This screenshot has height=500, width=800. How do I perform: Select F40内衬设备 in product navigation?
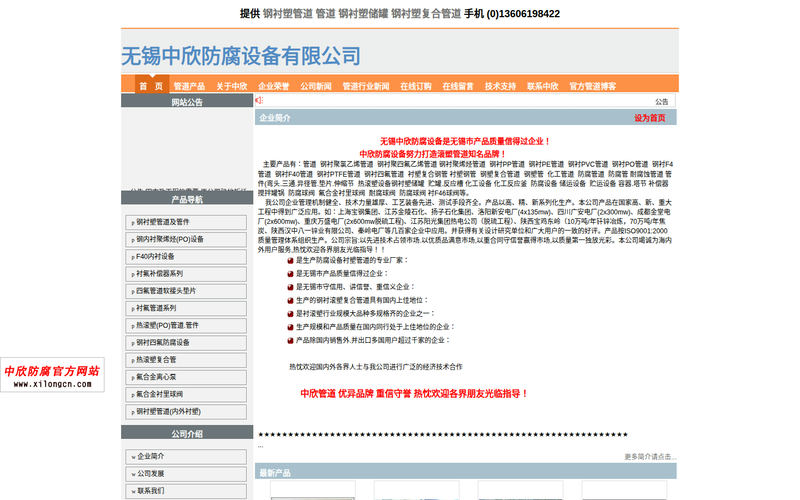point(186,257)
